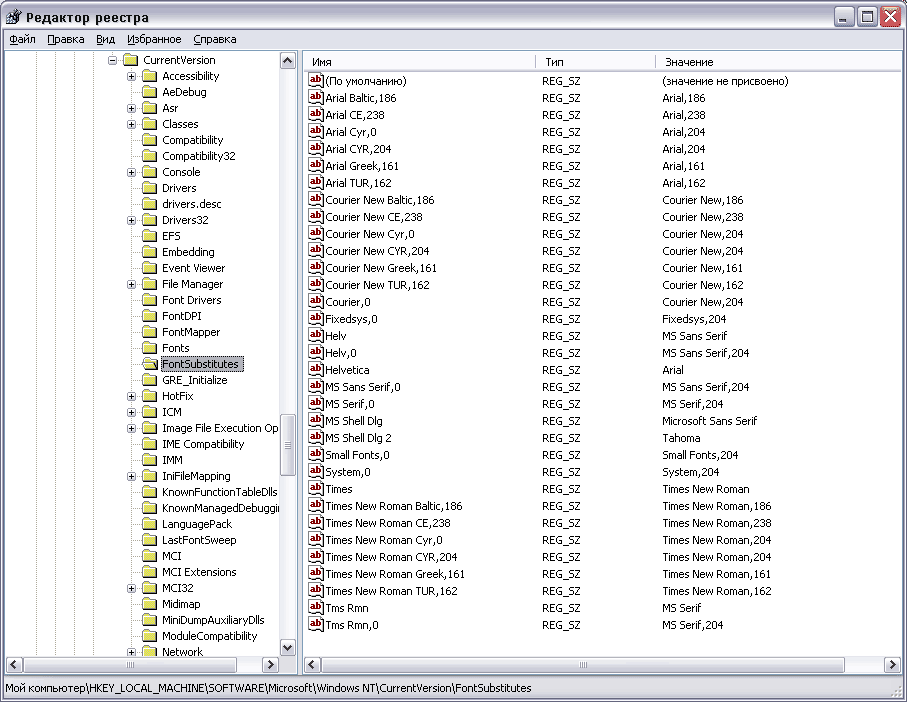Click the LanguagePack folder icon
This screenshot has height=702, width=907.
click(150, 524)
